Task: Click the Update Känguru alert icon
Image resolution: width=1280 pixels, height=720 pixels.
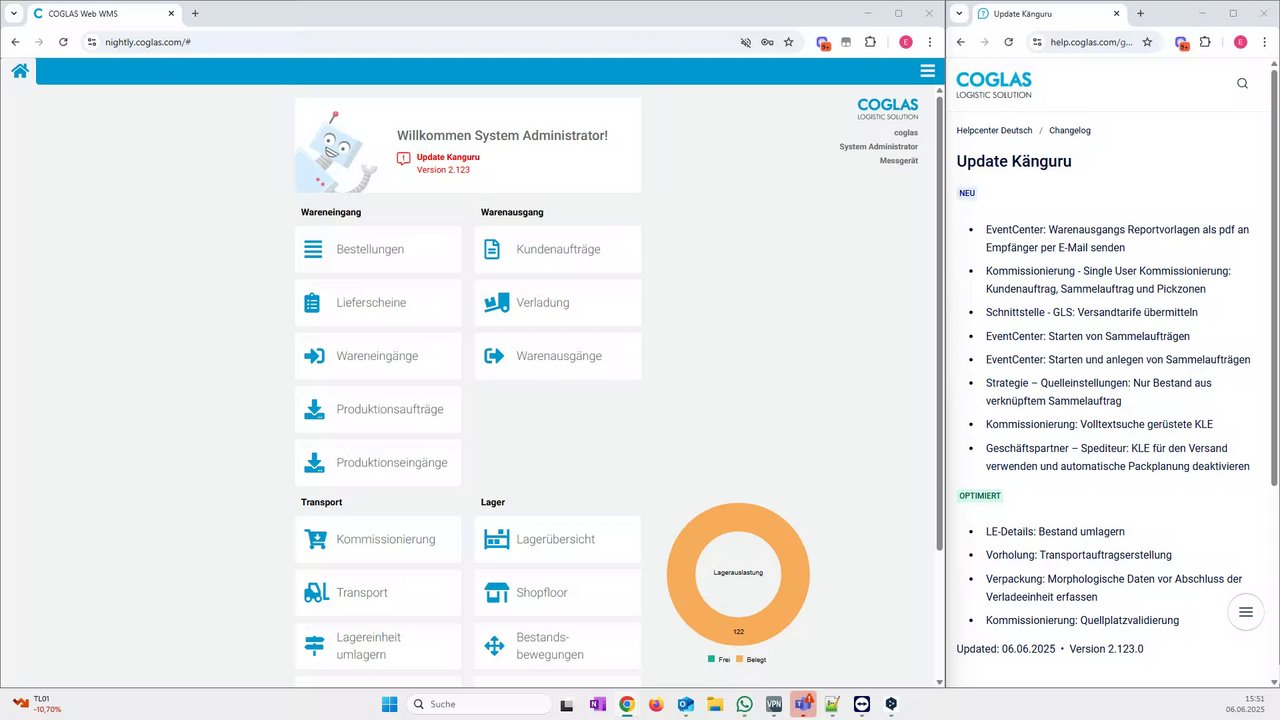Action: pyautogui.click(x=403, y=158)
